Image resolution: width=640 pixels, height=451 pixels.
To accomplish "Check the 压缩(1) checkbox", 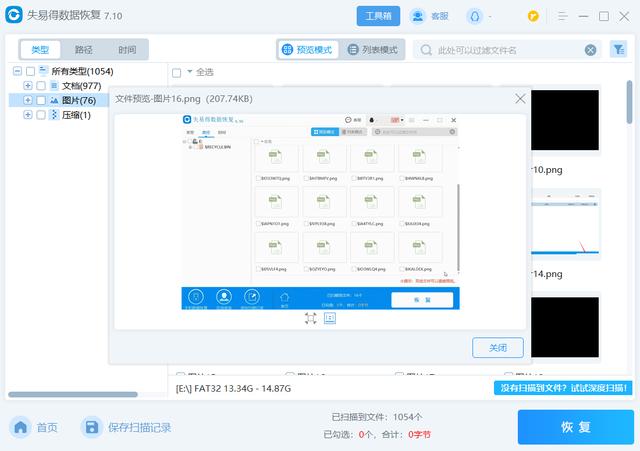I will 41,115.
